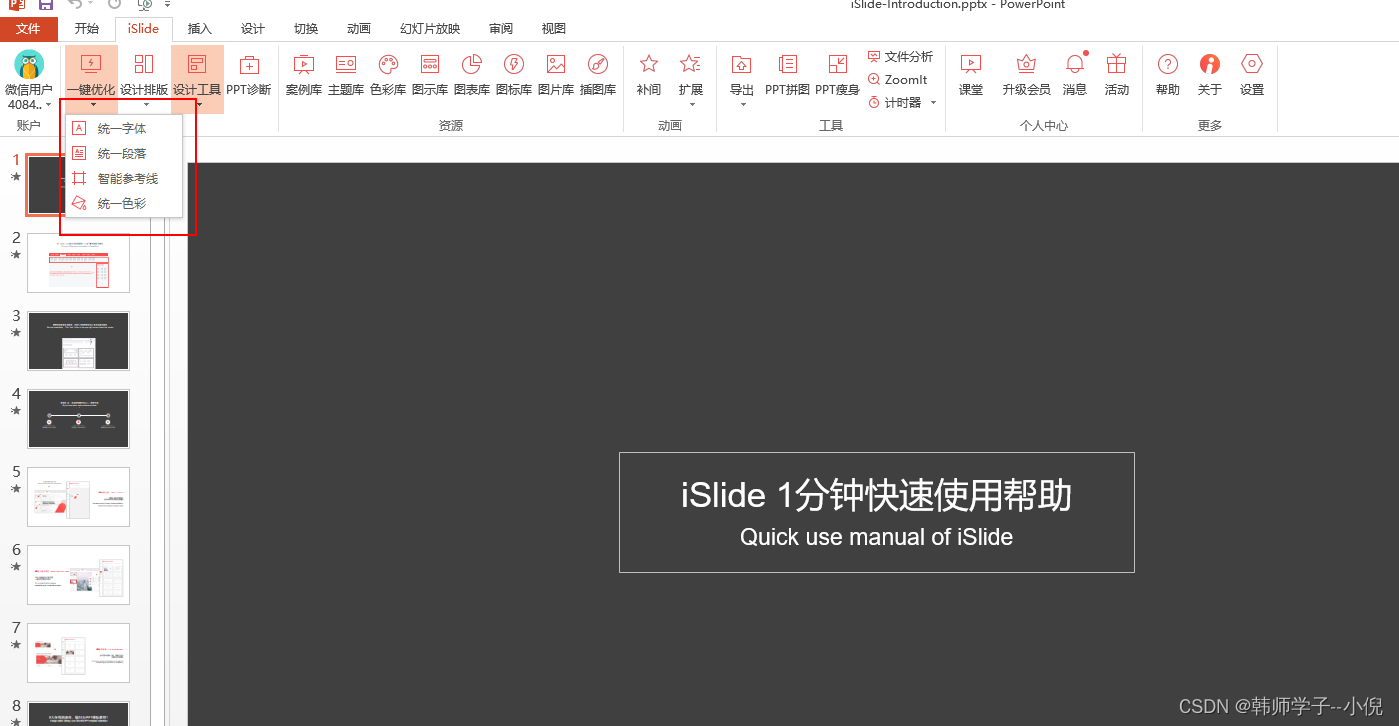This screenshot has height=726, width=1399.
Task: Switch to the 审阅 tab
Action: coord(501,29)
